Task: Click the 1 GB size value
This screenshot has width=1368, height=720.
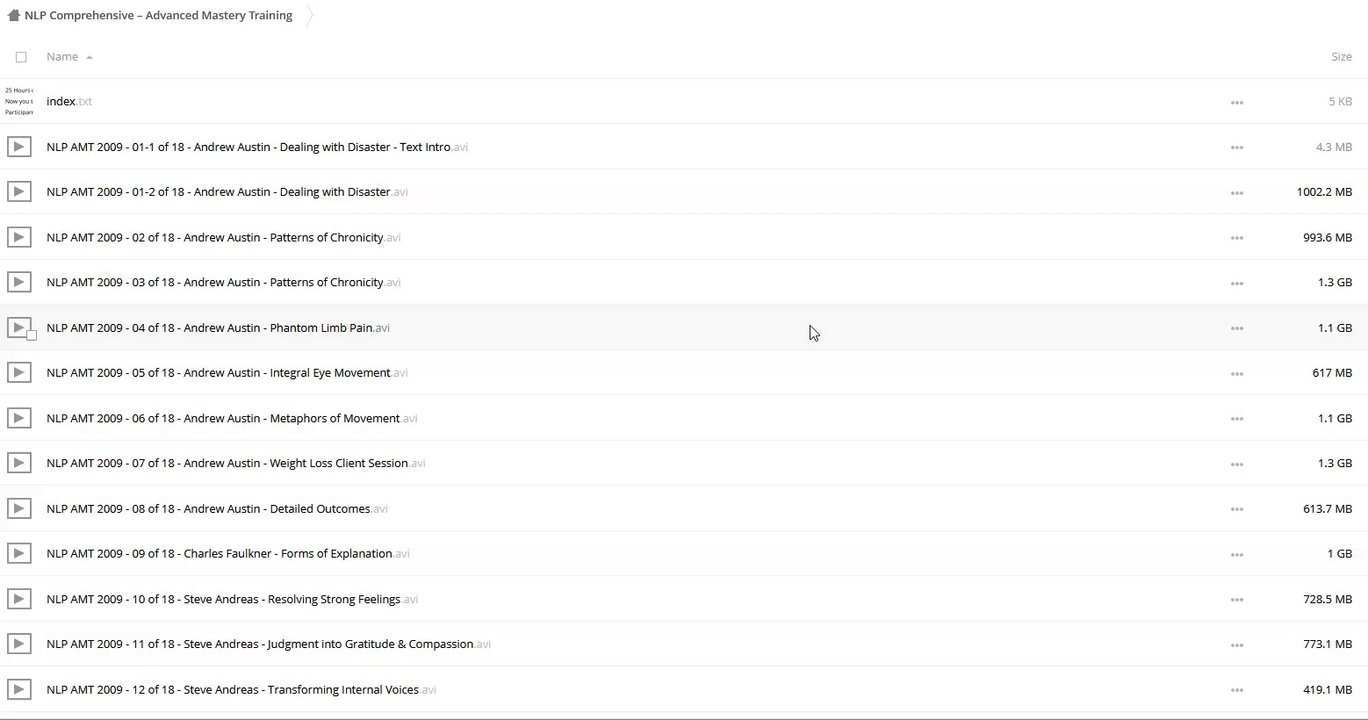Action: [x=1340, y=554]
